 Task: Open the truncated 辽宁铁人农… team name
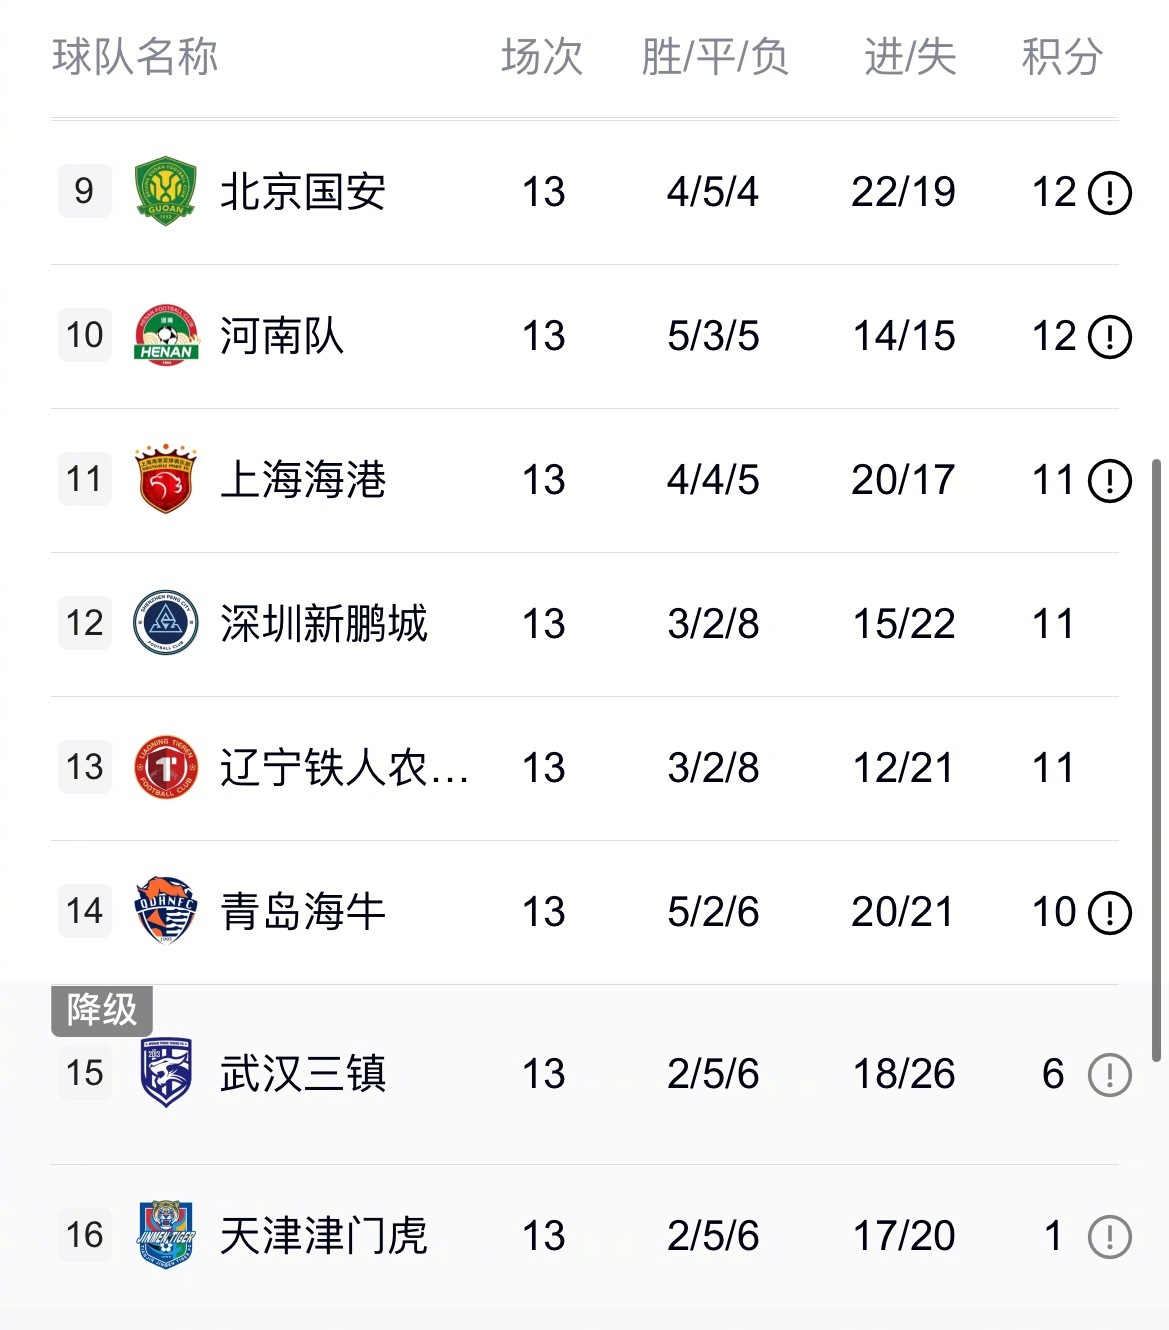(x=344, y=767)
